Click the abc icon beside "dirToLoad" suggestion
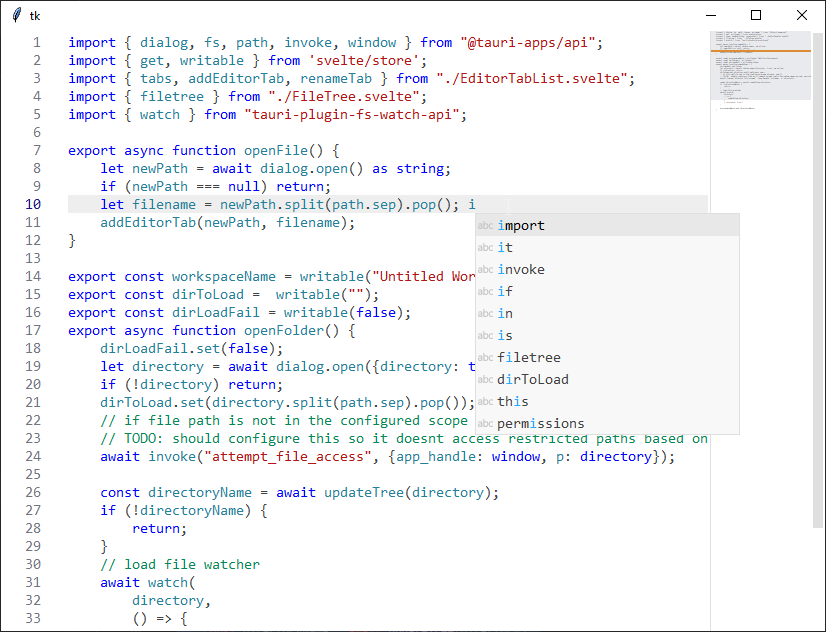 (484, 379)
